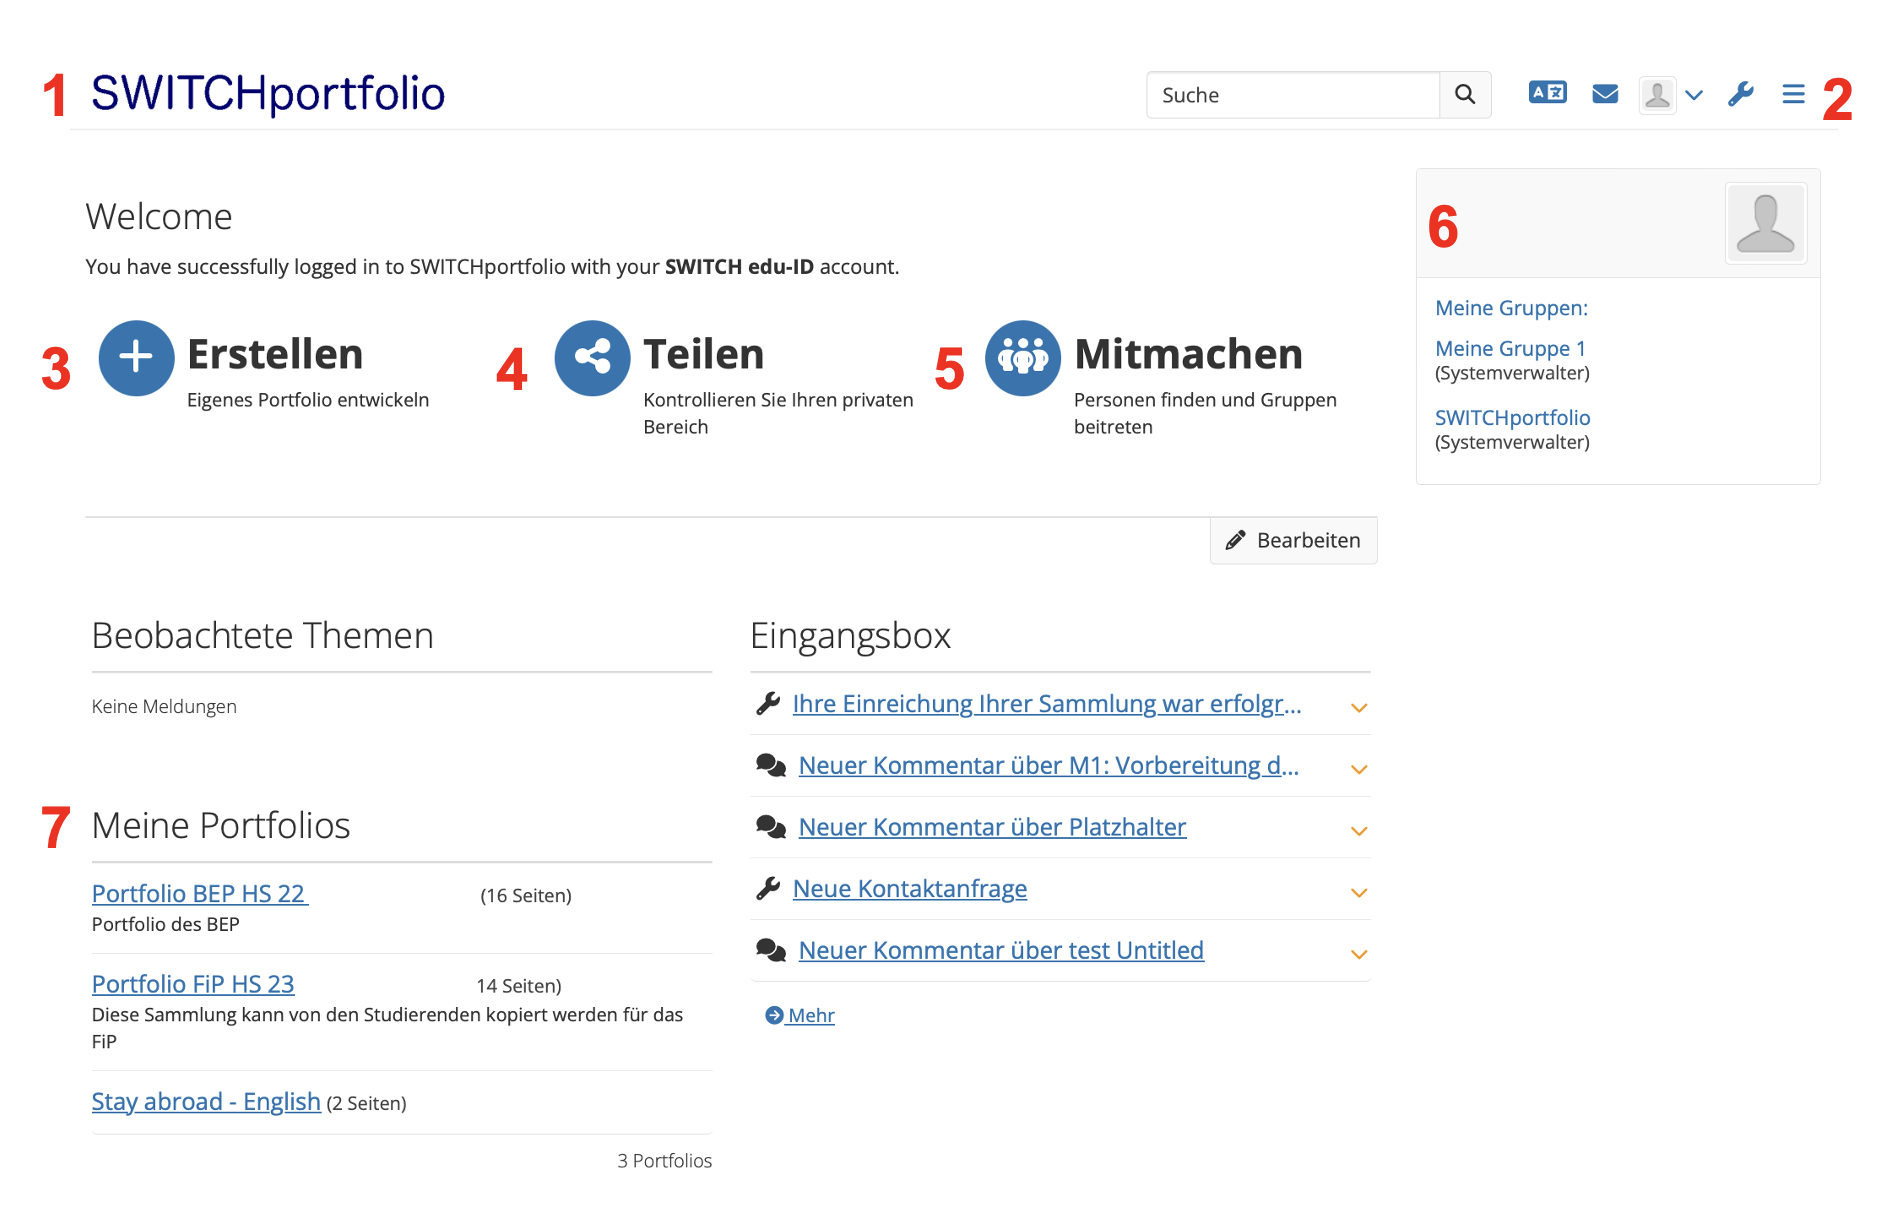1900x1222 pixels.
Task: Click into the Suche search field
Action: point(1292,95)
